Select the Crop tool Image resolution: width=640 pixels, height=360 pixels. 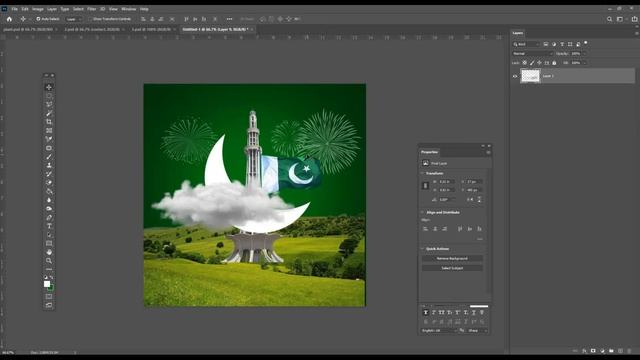[49, 122]
